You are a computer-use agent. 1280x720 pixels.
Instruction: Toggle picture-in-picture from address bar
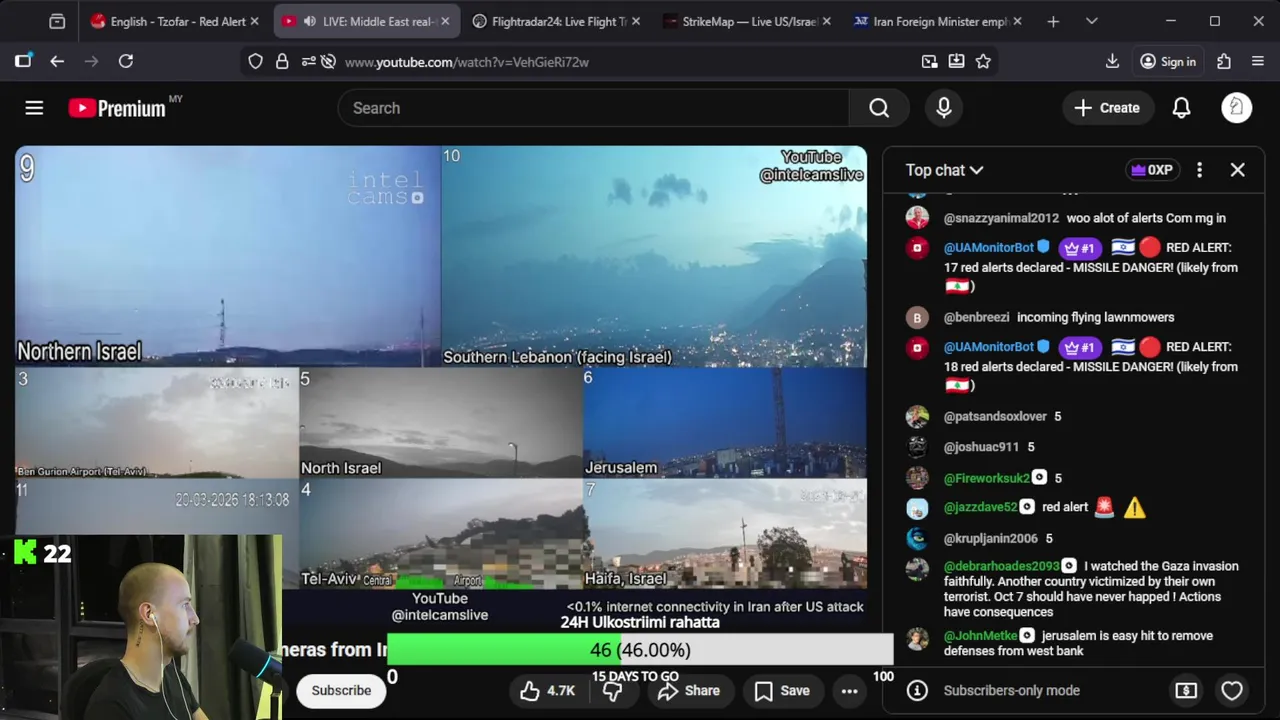pos(929,62)
